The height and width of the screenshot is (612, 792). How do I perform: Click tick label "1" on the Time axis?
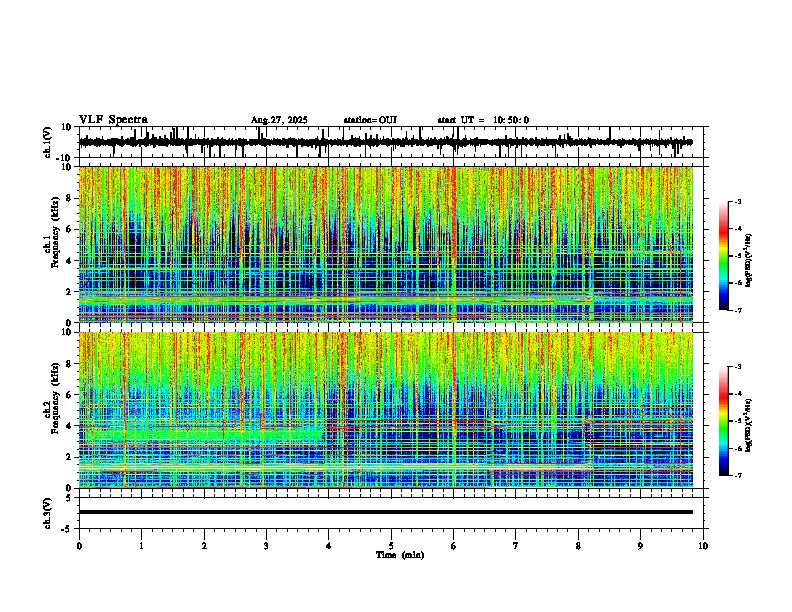(x=141, y=546)
